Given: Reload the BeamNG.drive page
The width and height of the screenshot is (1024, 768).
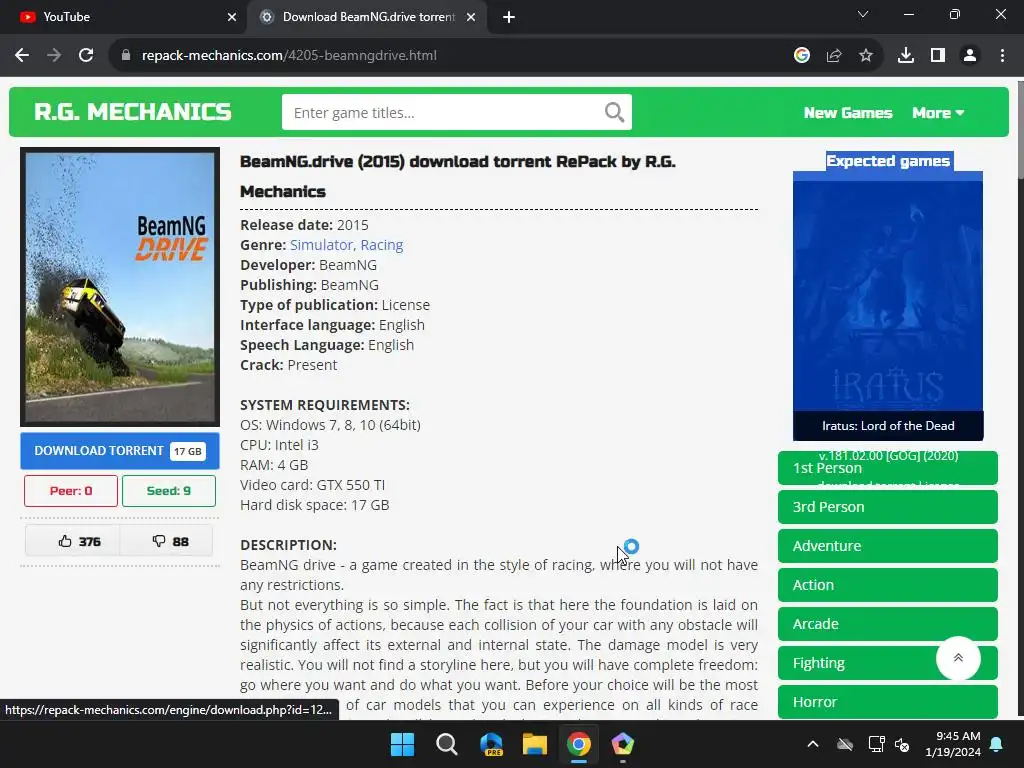Looking at the screenshot, I should 86,56.
